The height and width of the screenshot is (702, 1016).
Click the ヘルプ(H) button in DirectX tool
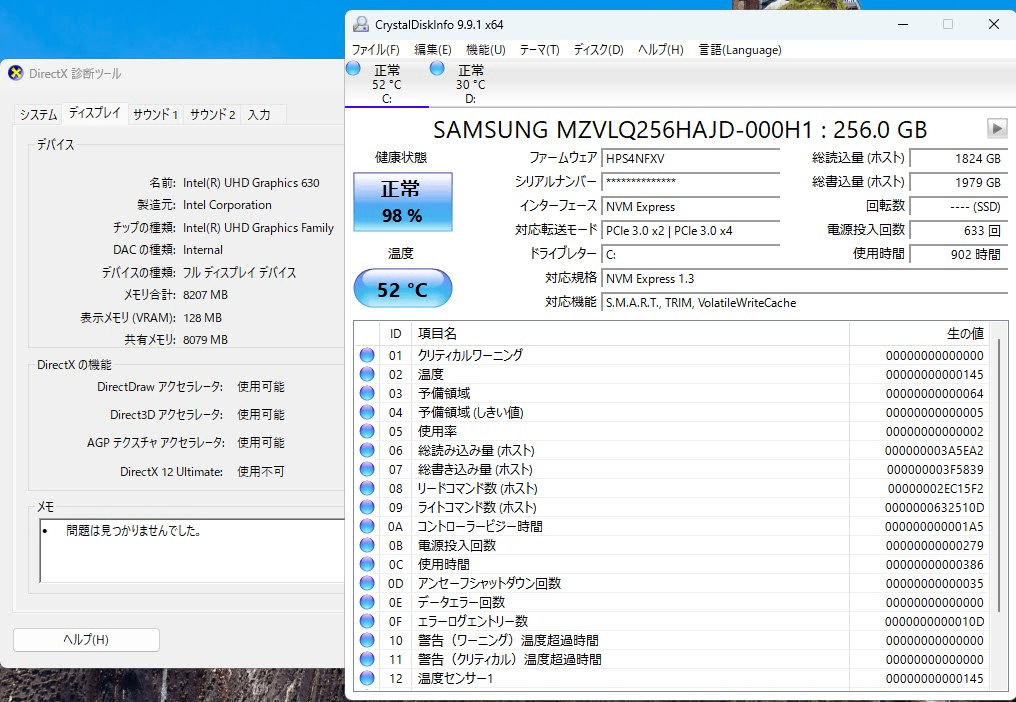86,640
